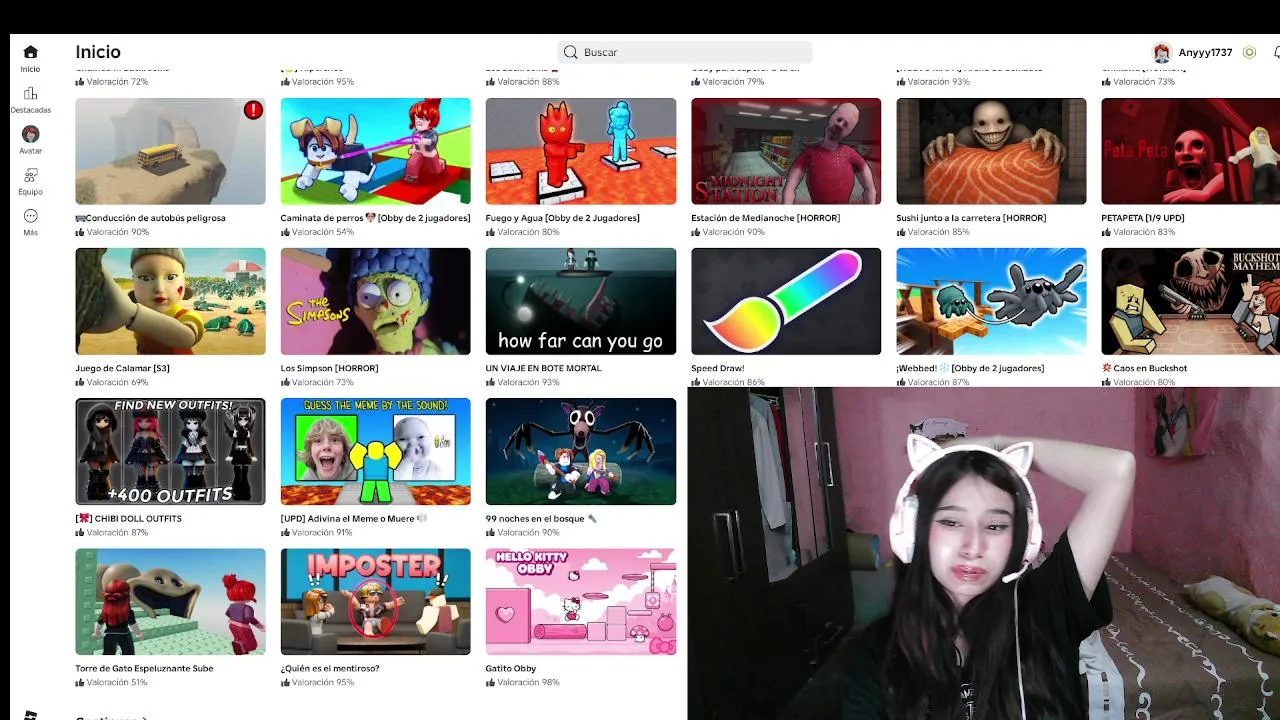Viewport: 1280px width, 720px height.
Task: Open Conducción de autobús peligrosa thumbnail
Action: pyautogui.click(x=170, y=151)
